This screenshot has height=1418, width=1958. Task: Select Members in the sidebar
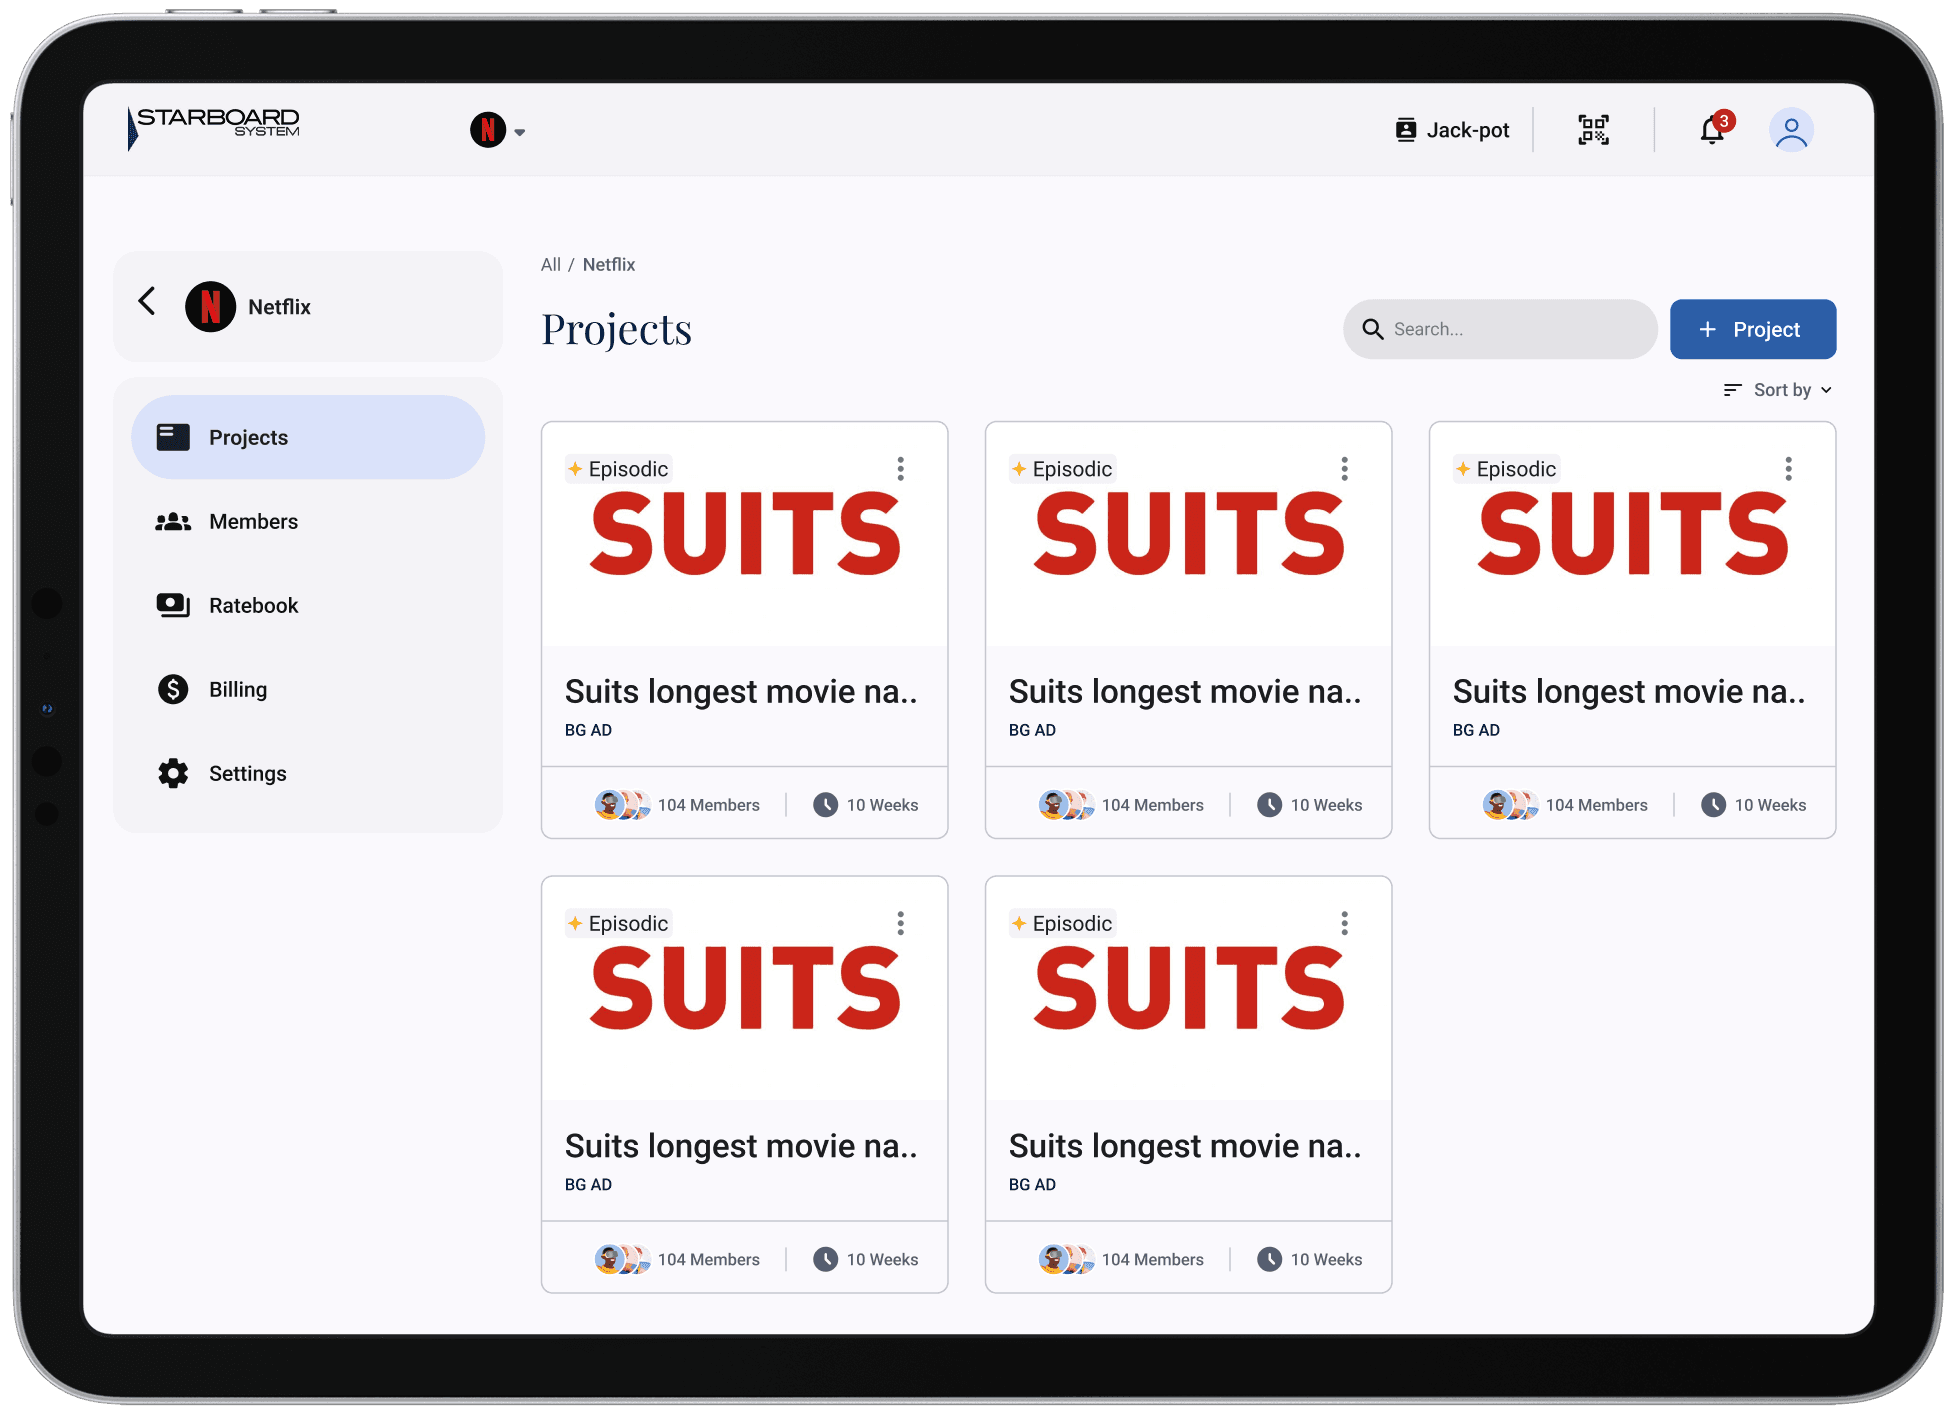pos(253,522)
